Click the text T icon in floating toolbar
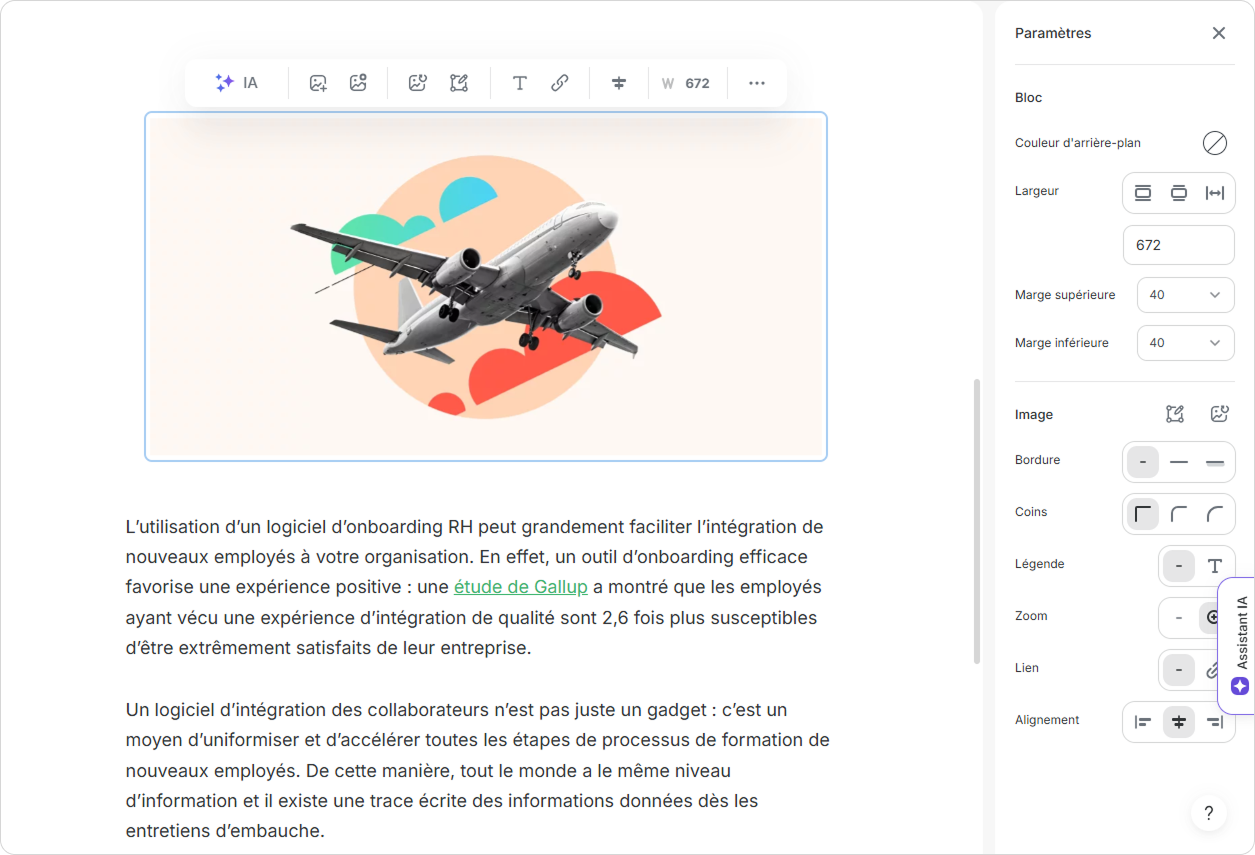1255x855 pixels. [x=519, y=83]
